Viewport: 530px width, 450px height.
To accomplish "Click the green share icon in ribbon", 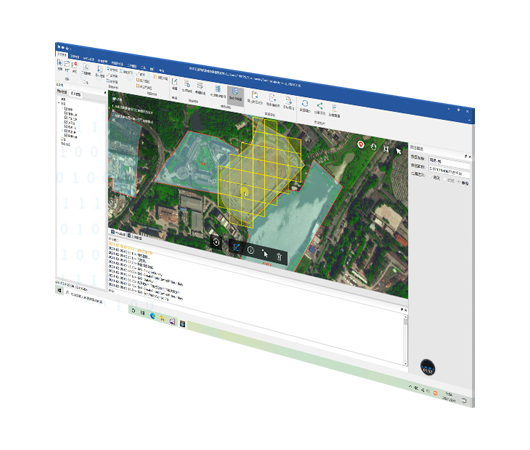I will tap(319, 106).
